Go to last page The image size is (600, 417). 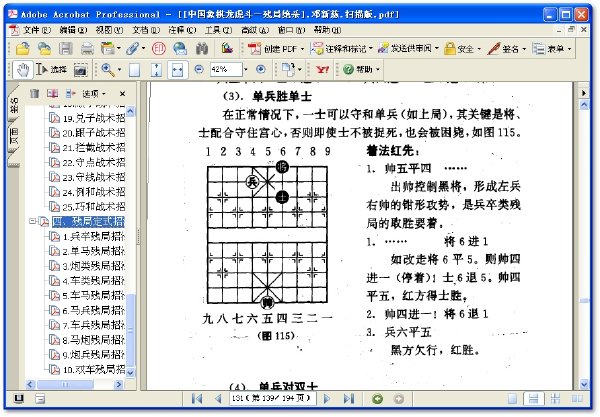click(349, 399)
